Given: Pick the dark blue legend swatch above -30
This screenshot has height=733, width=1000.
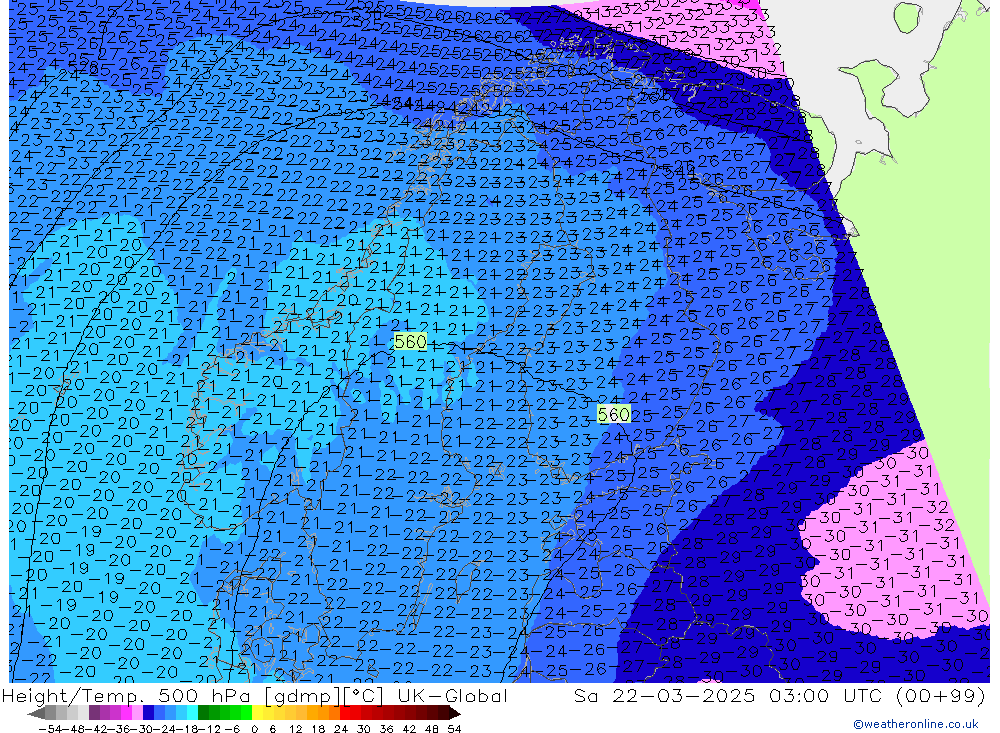Looking at the screenshot, I should click(148, 713).
